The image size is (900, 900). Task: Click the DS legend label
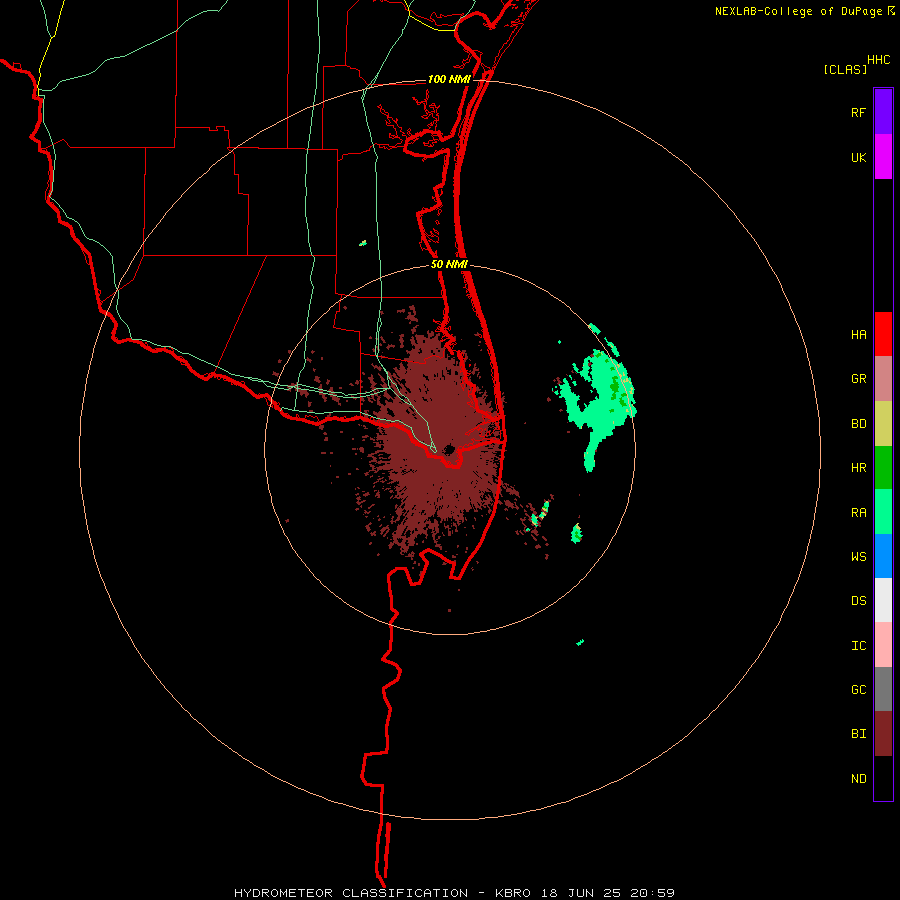(x=858, y=600)
